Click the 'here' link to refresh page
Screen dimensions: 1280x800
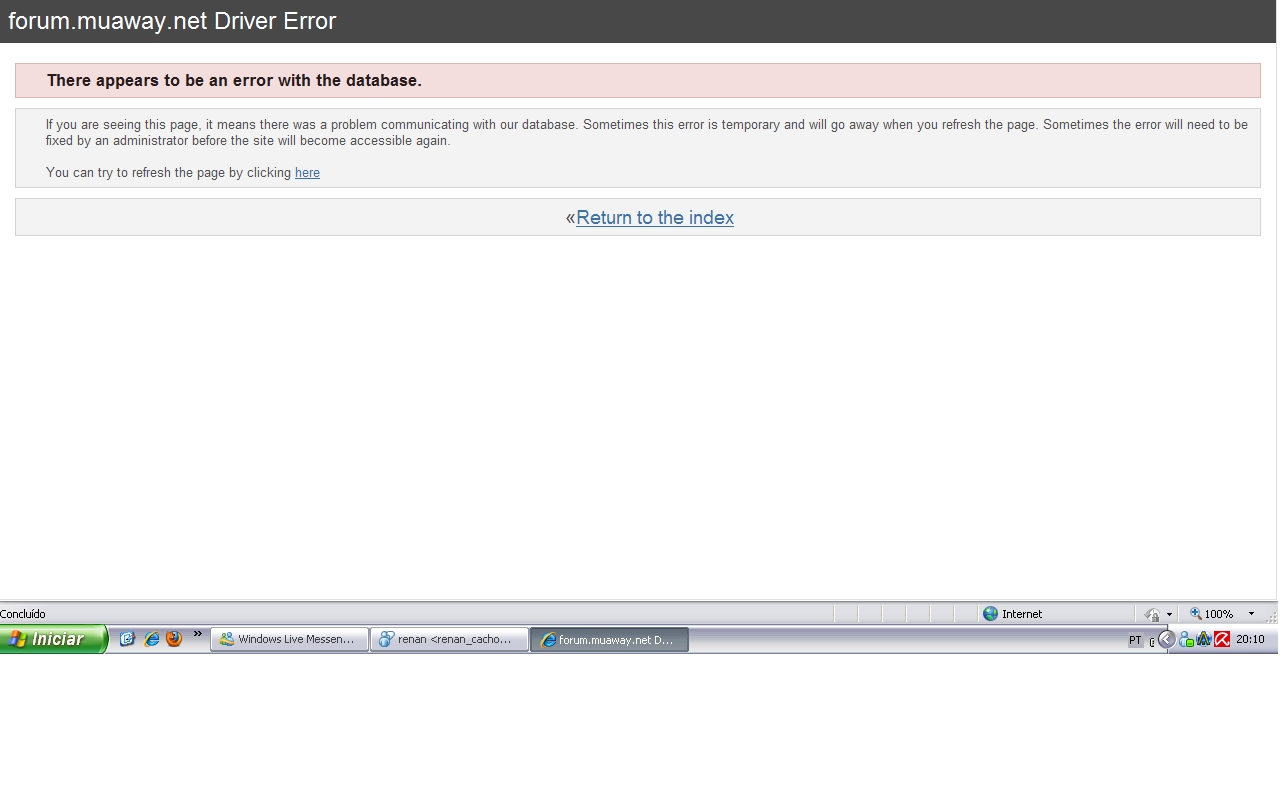coord(307,173)
